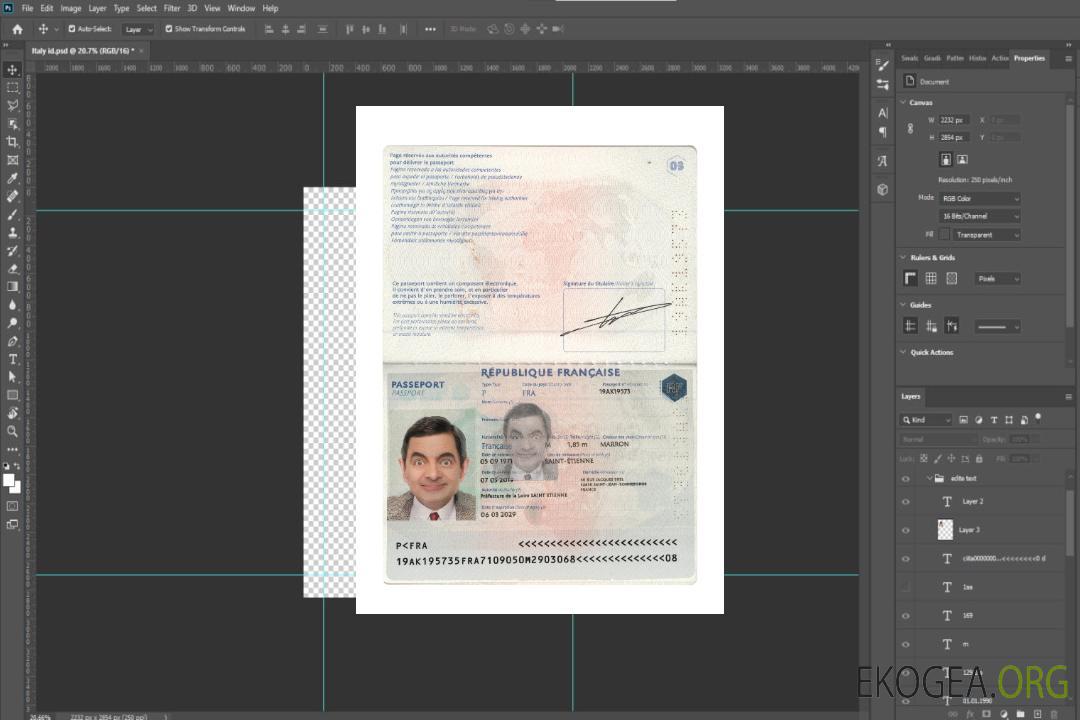Select the Eyedropper tool
1080x720 pixels.
click(x=12, y=178)
